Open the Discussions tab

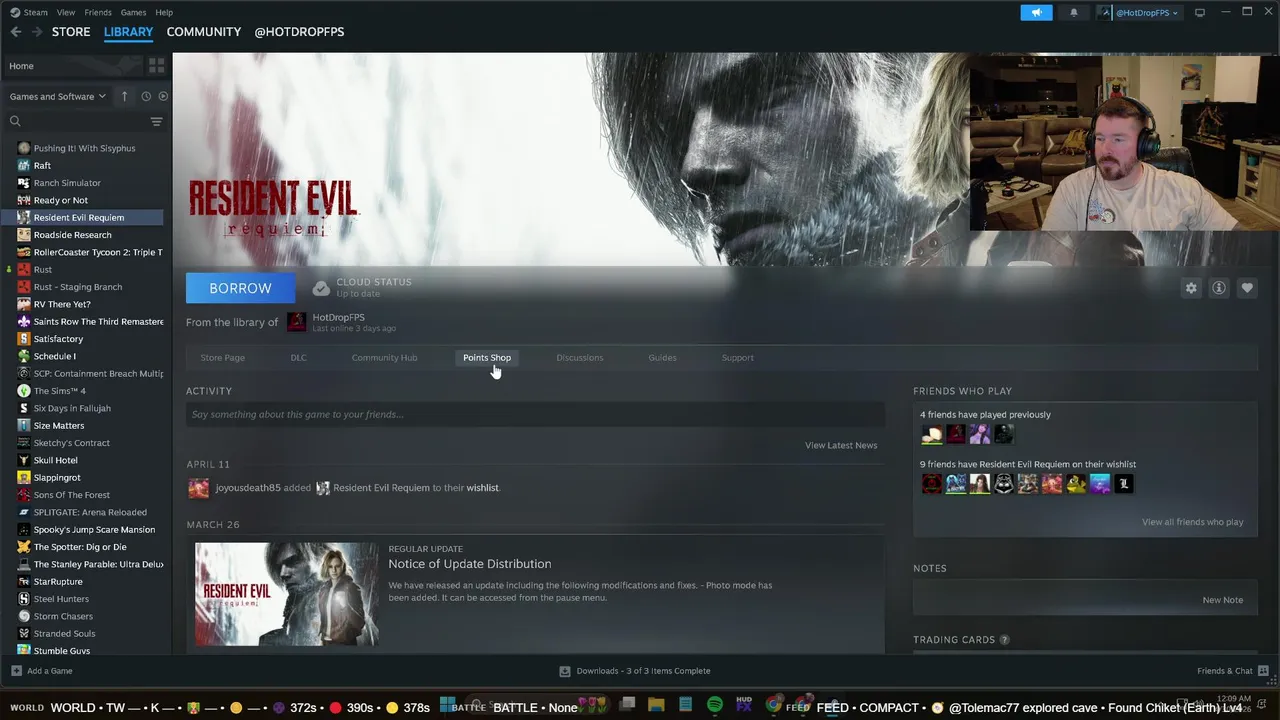pos(580,358)
